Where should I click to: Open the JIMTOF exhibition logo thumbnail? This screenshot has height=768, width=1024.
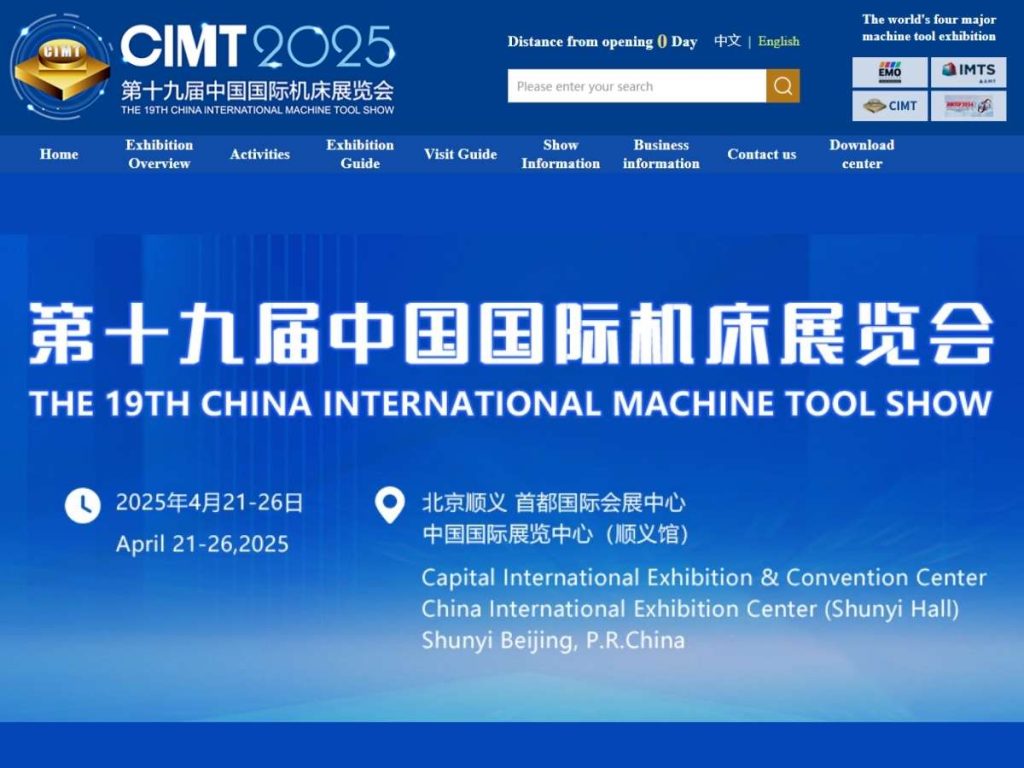968,106
